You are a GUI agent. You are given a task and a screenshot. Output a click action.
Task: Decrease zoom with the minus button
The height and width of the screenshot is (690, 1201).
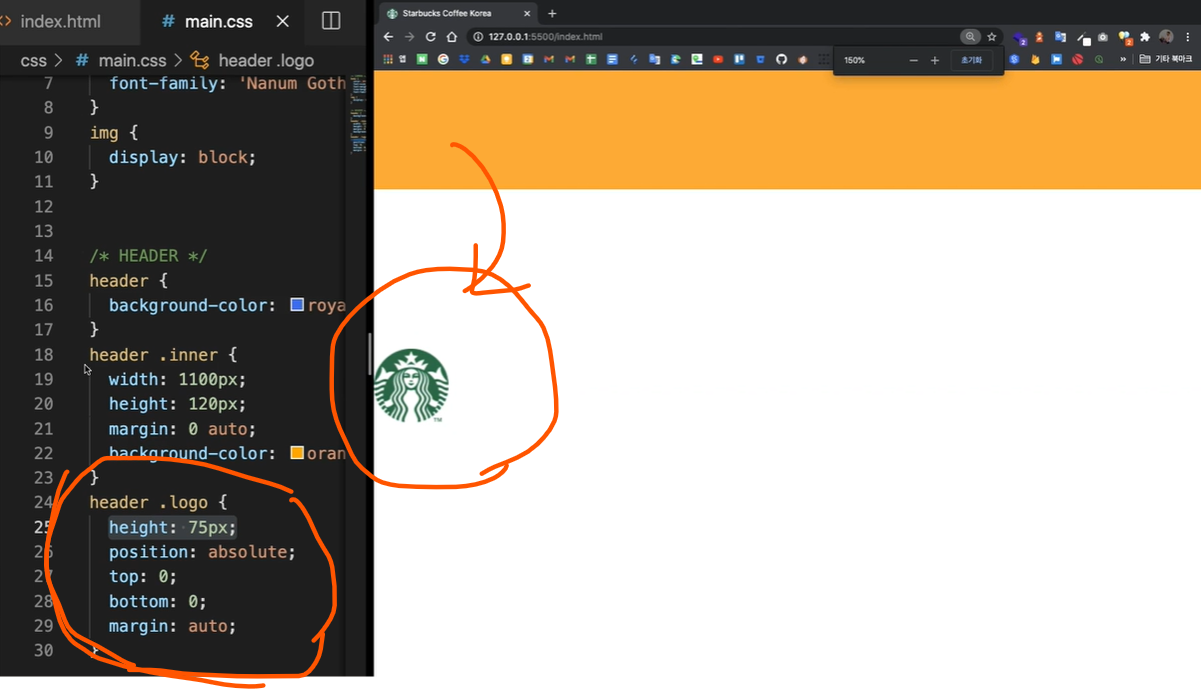913,60
